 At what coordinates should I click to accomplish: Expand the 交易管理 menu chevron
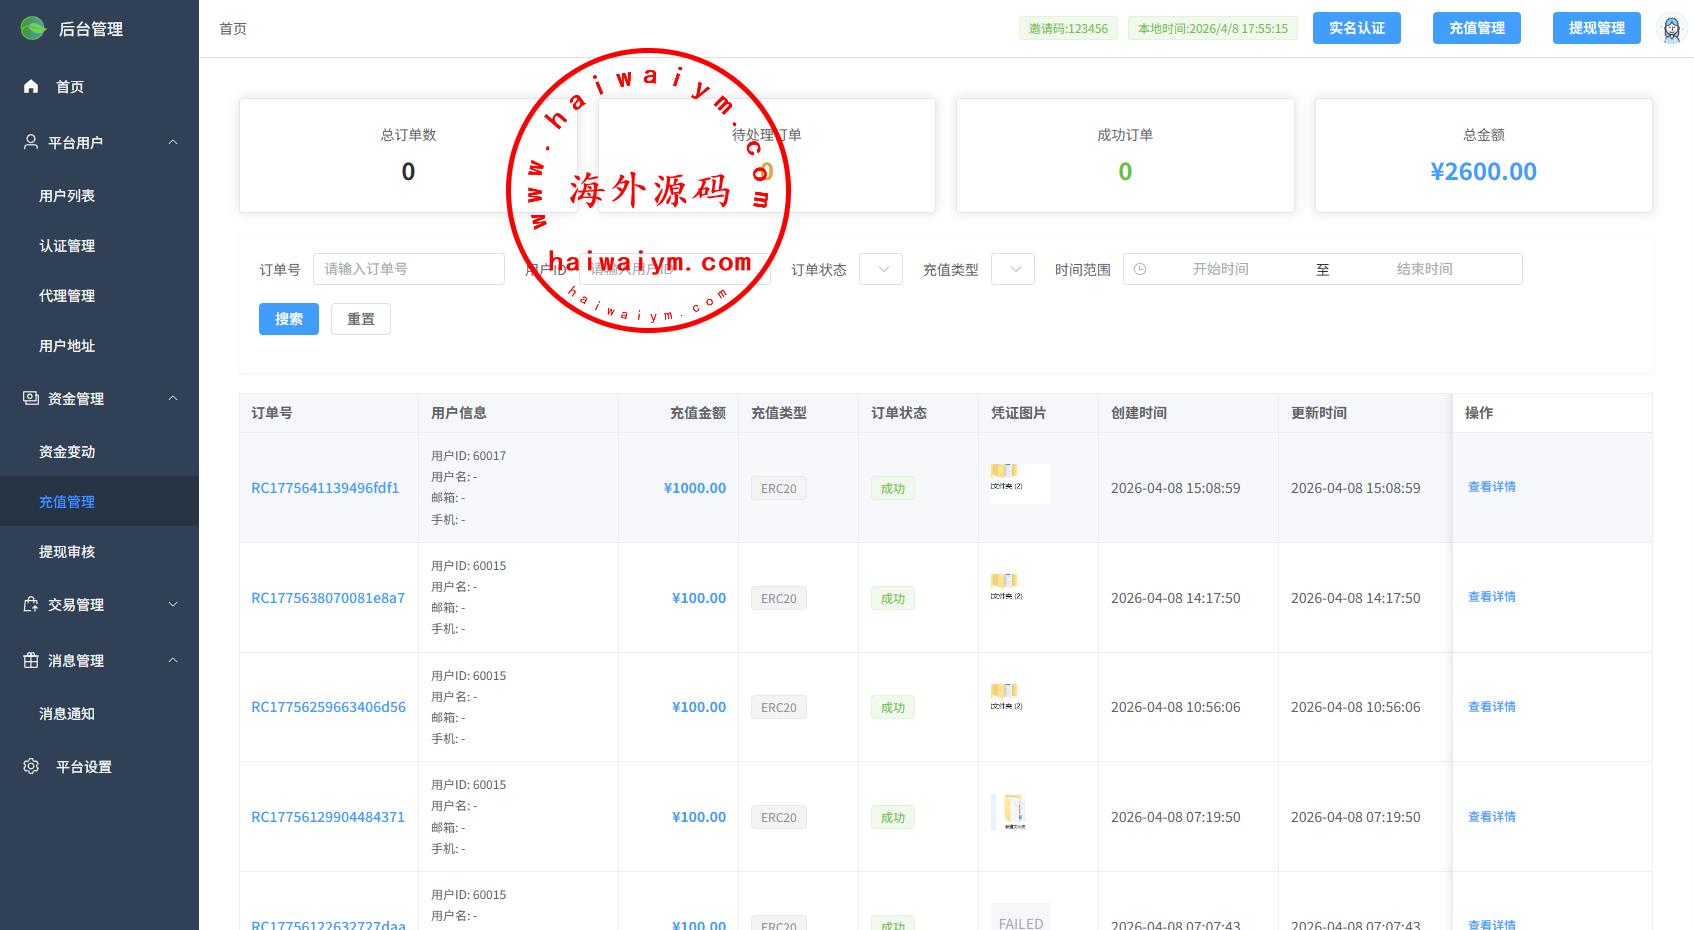[x=173, y=604]
